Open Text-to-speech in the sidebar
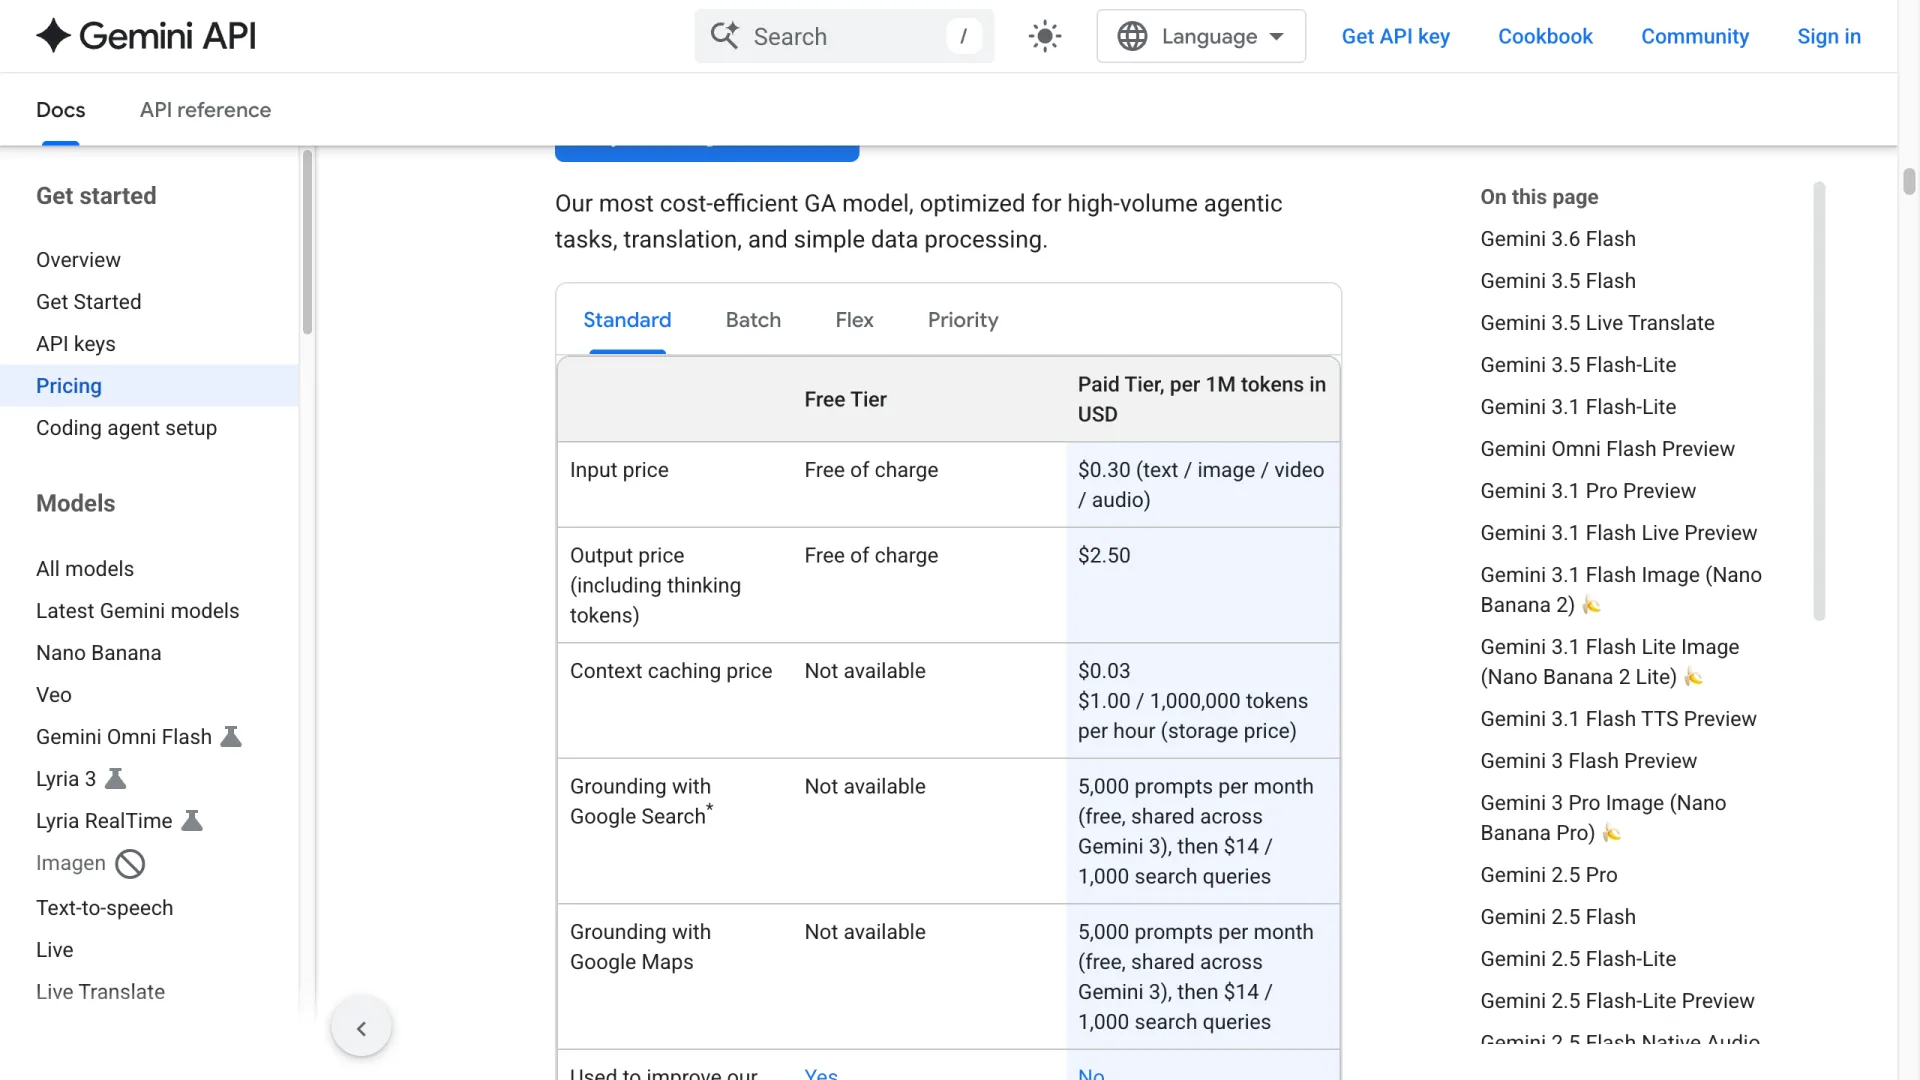This screenshot has width=1920, height=1080. click(105, 908)
